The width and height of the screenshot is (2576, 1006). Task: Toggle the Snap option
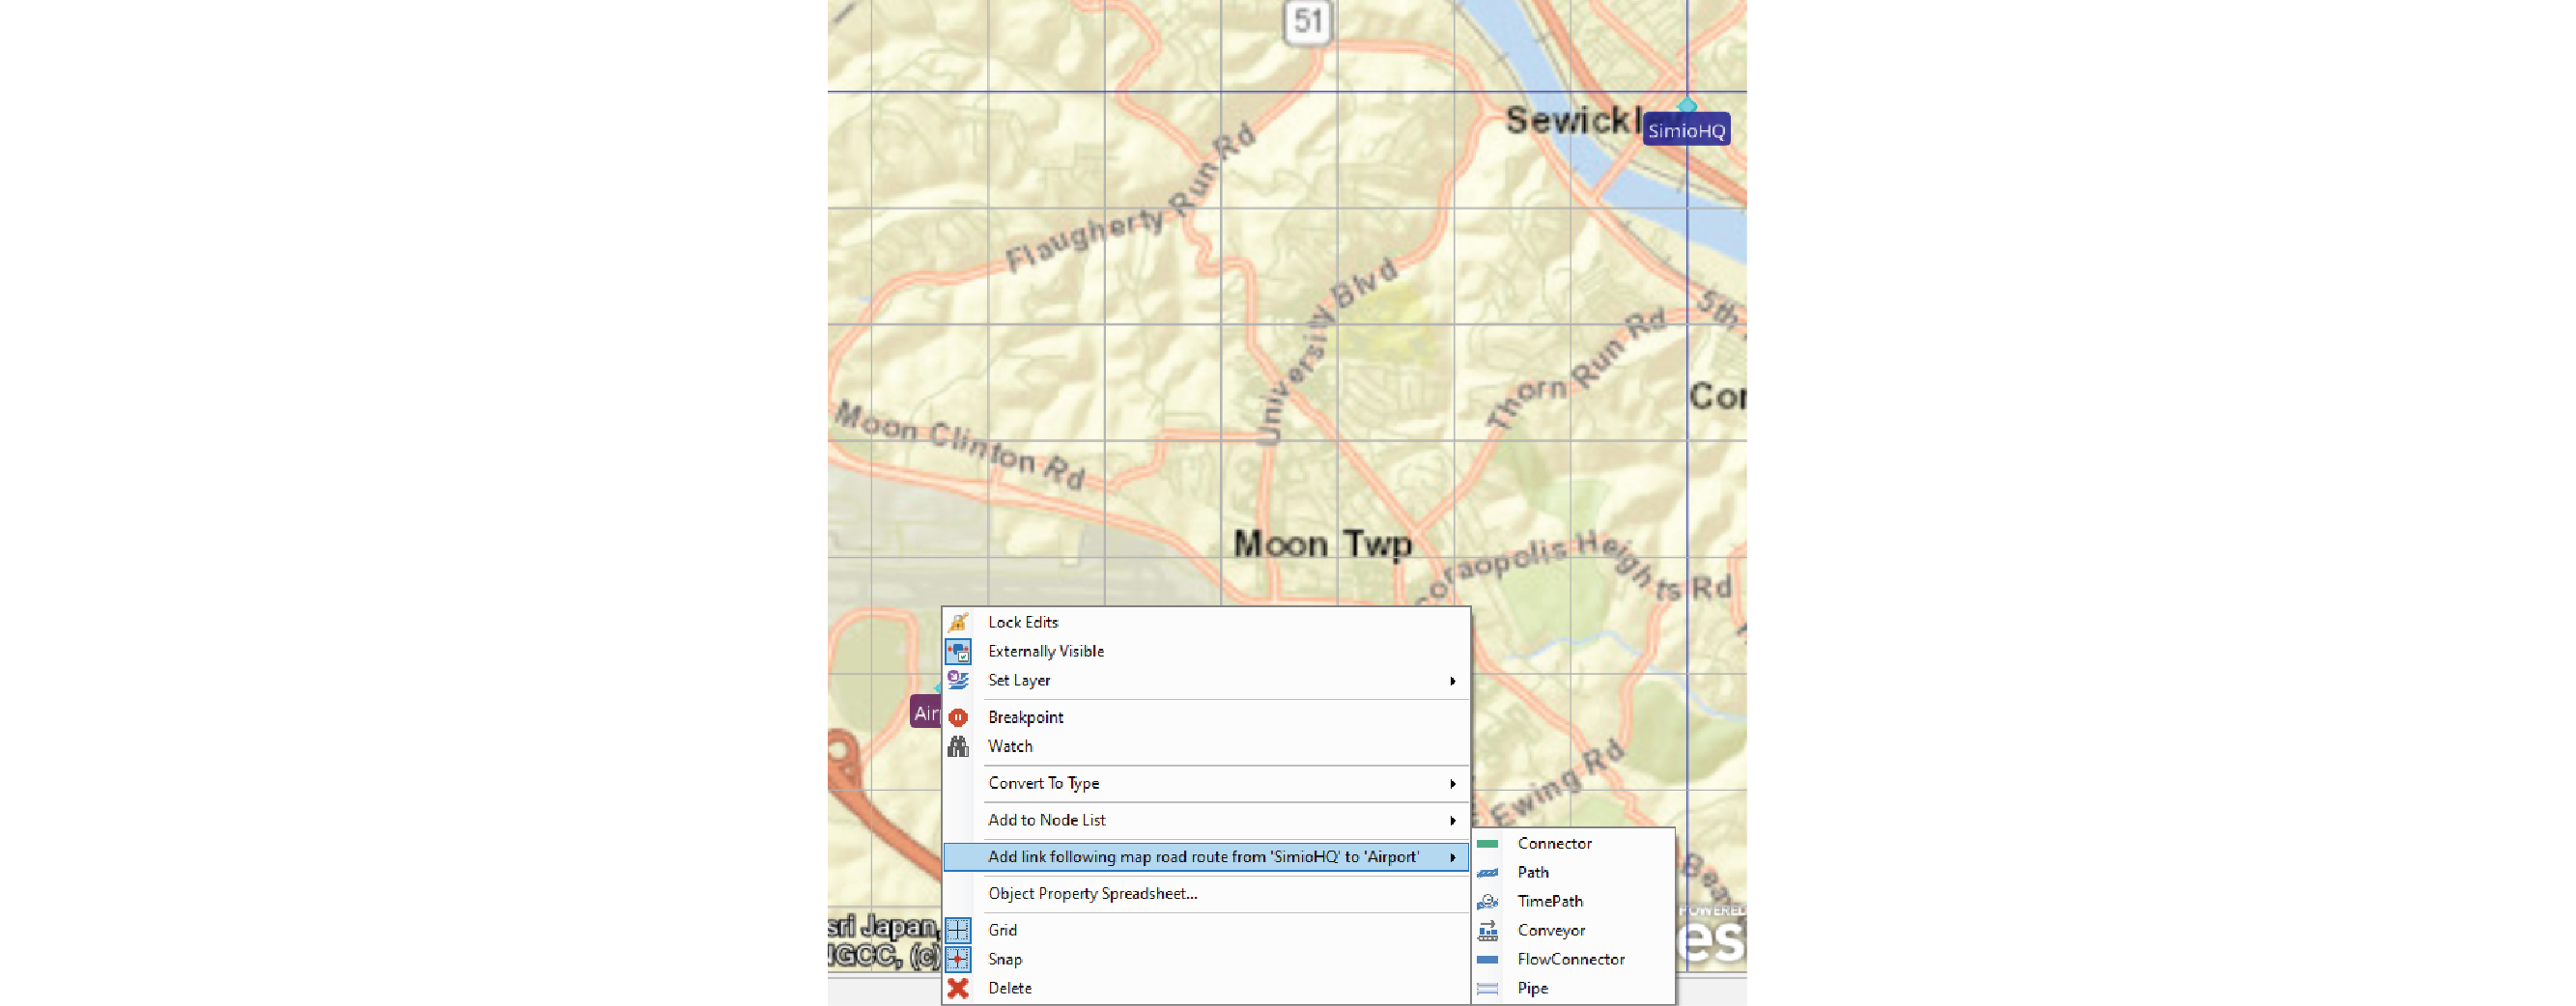coord(1004,959)
